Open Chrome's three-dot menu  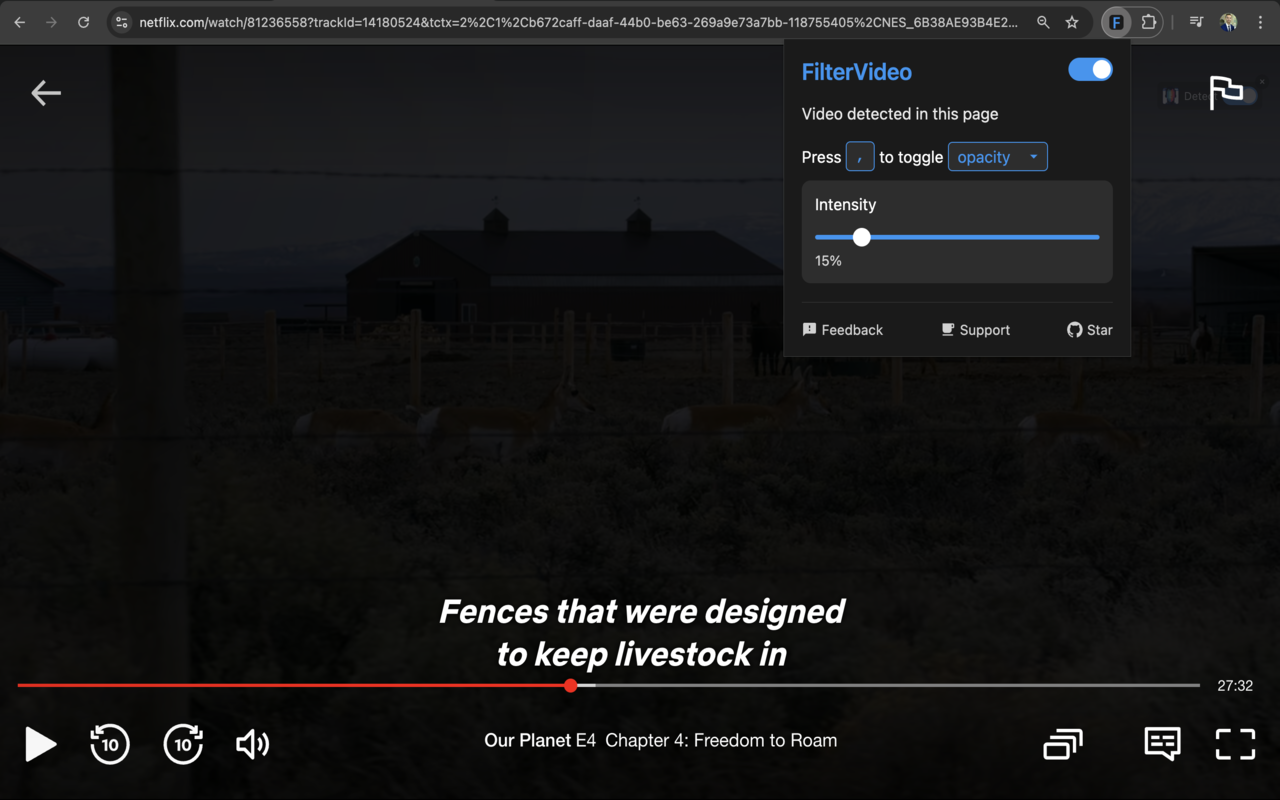click(x=1259, y=22)
